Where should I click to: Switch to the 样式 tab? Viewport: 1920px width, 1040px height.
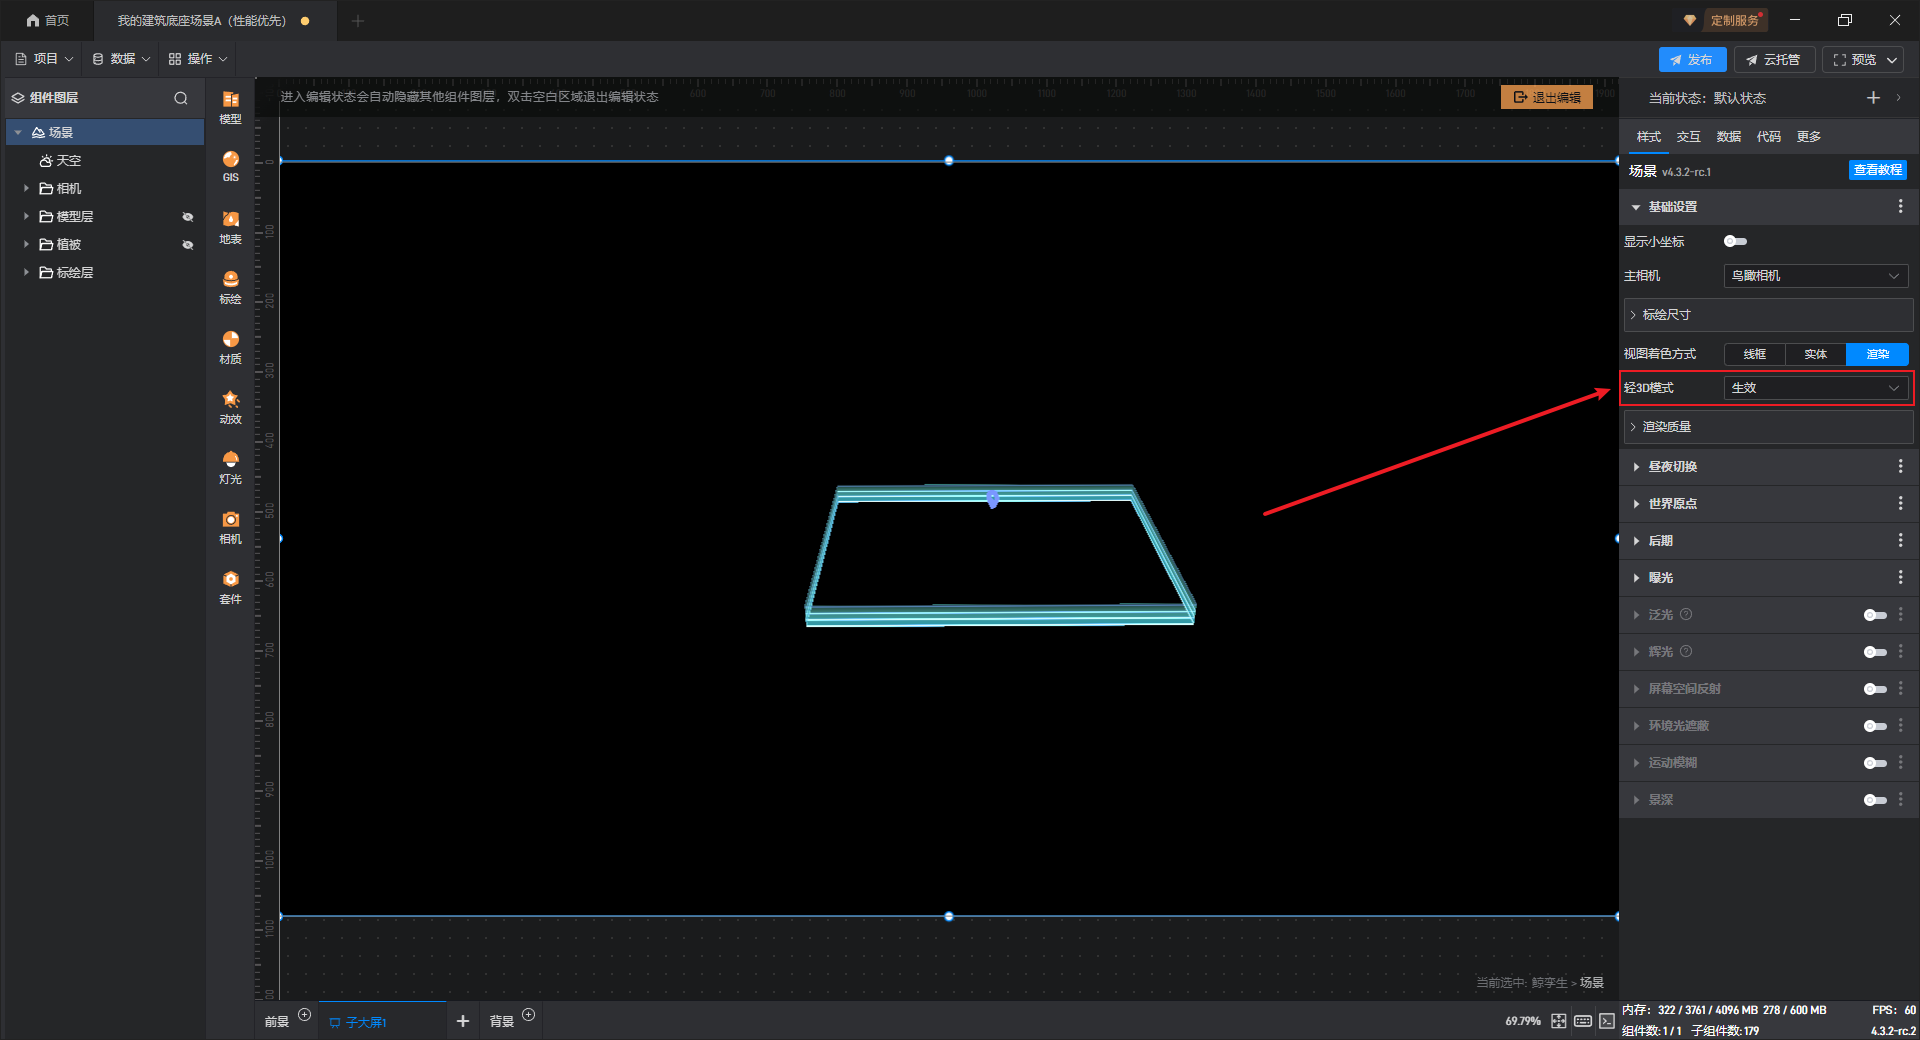1648,137
